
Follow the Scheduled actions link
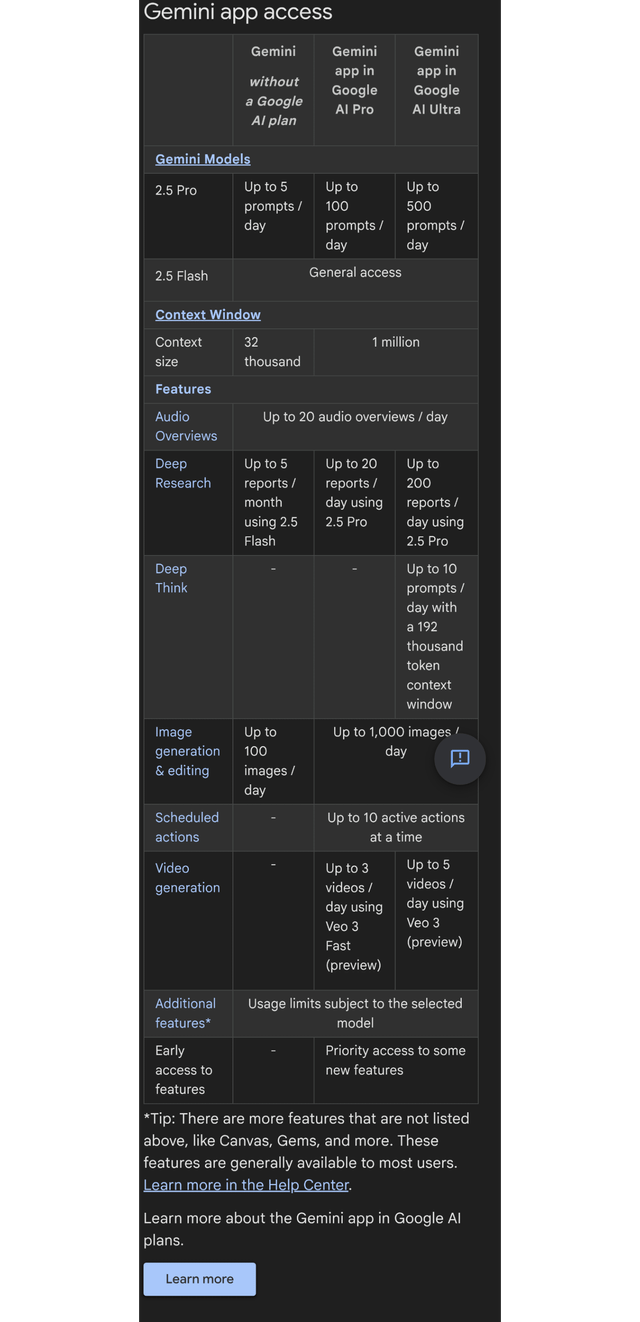[186, 827]
